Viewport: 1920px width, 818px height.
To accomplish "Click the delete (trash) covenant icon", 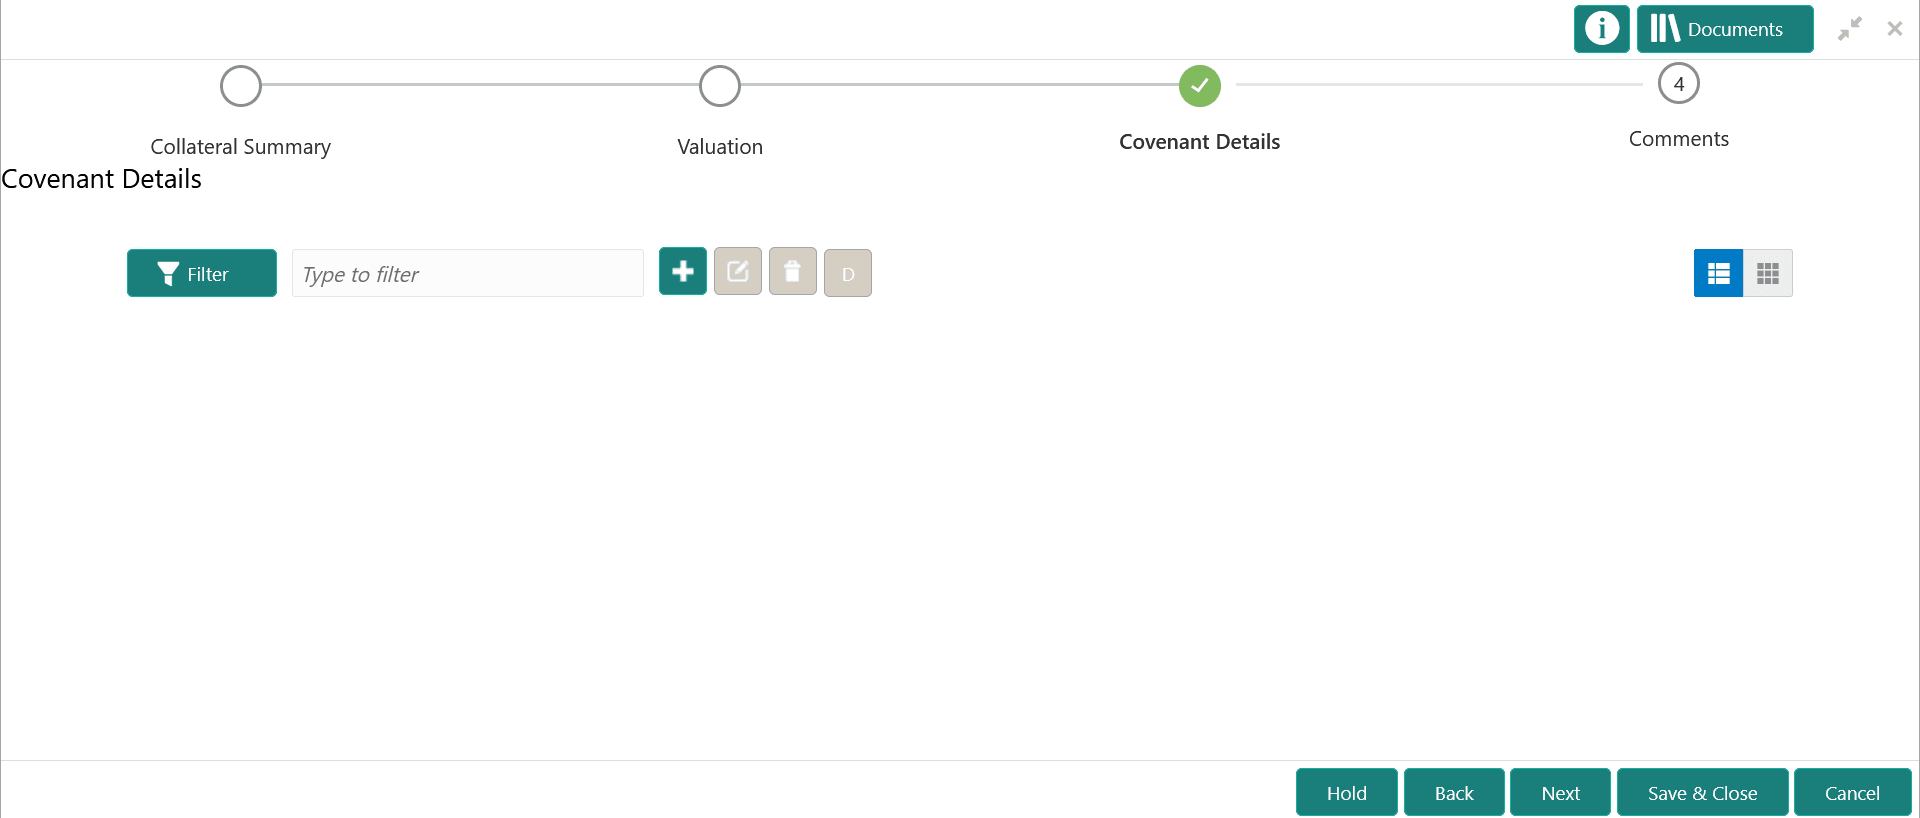I will pos(792,271).
